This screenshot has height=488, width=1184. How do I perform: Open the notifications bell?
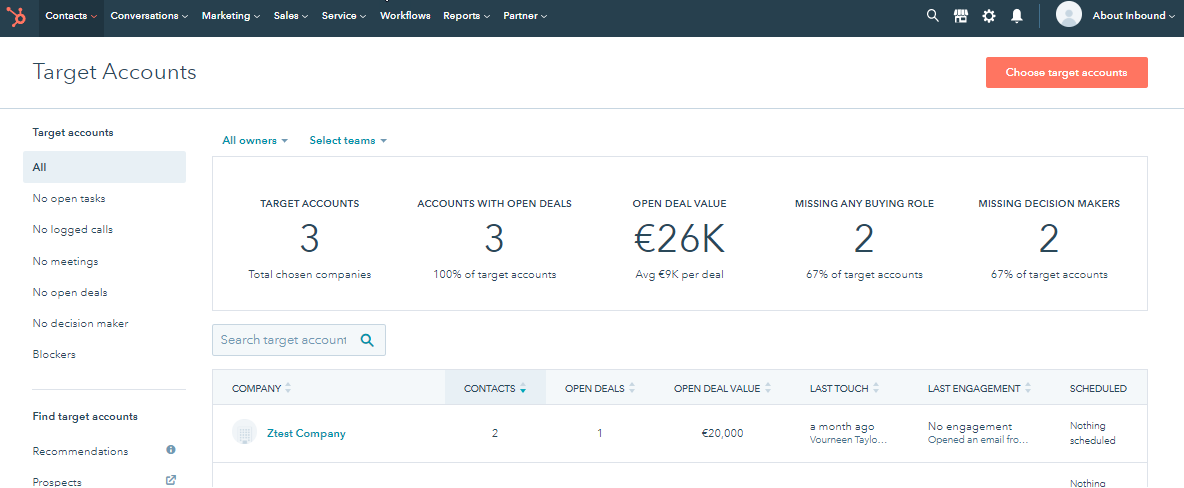1017,16
